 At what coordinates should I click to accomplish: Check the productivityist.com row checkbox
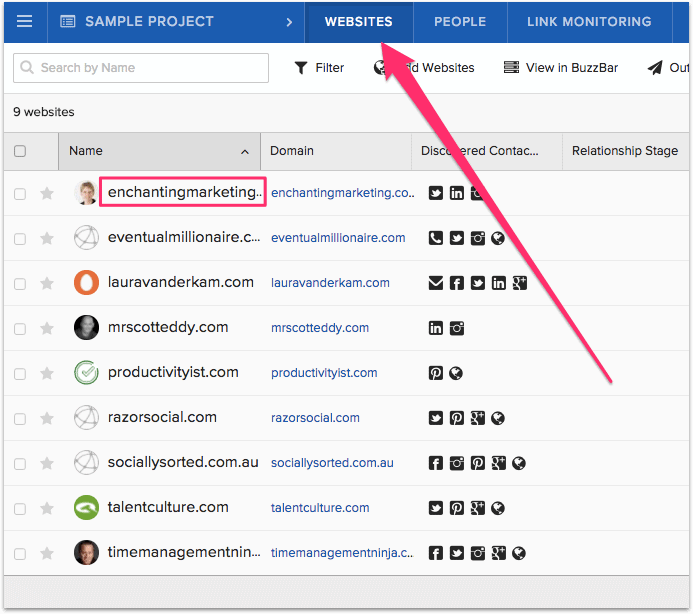(20, 374)
